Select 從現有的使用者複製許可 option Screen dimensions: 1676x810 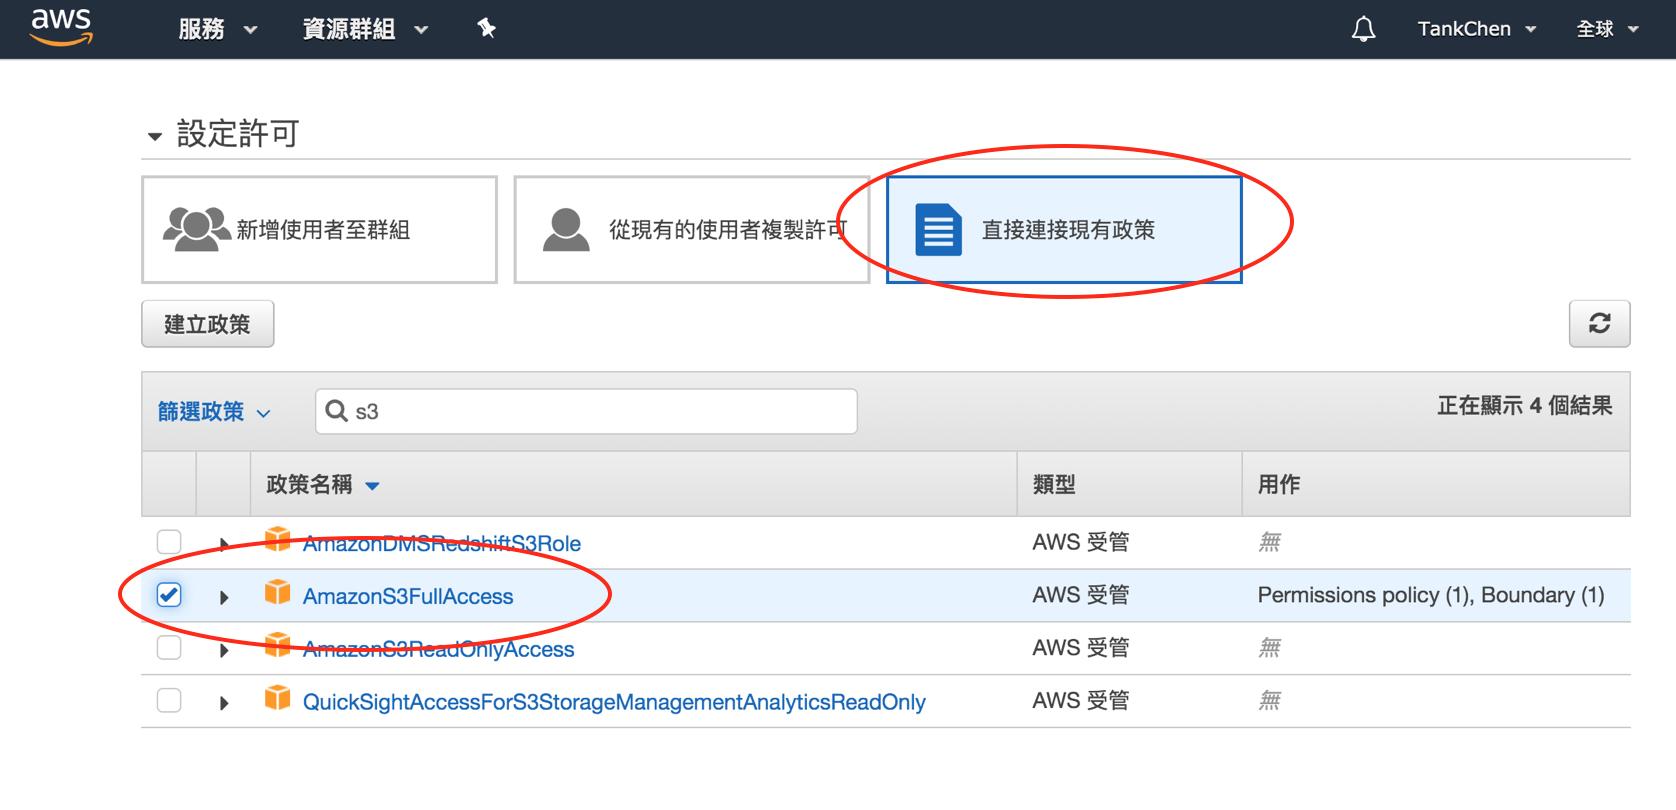[x=691, y=230]
